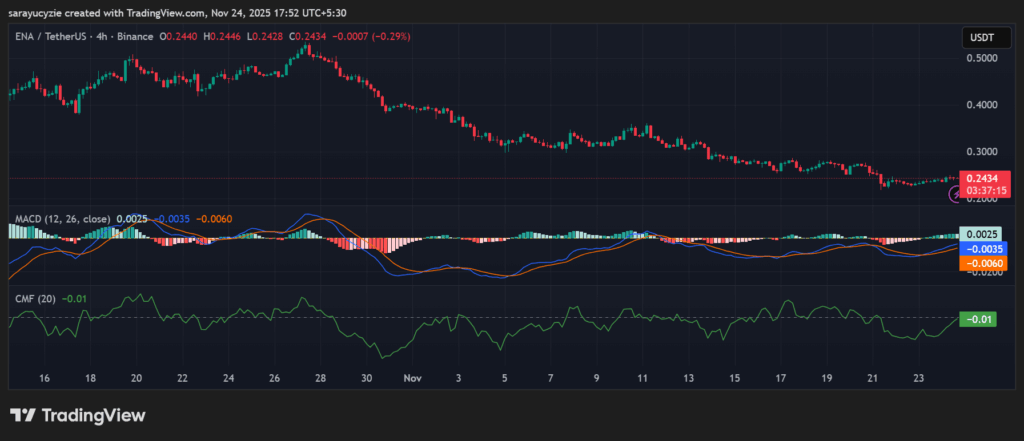This screenshot has height=441, width=1024.
Task: Click the date 7 on the time axis
Action: 551,378
